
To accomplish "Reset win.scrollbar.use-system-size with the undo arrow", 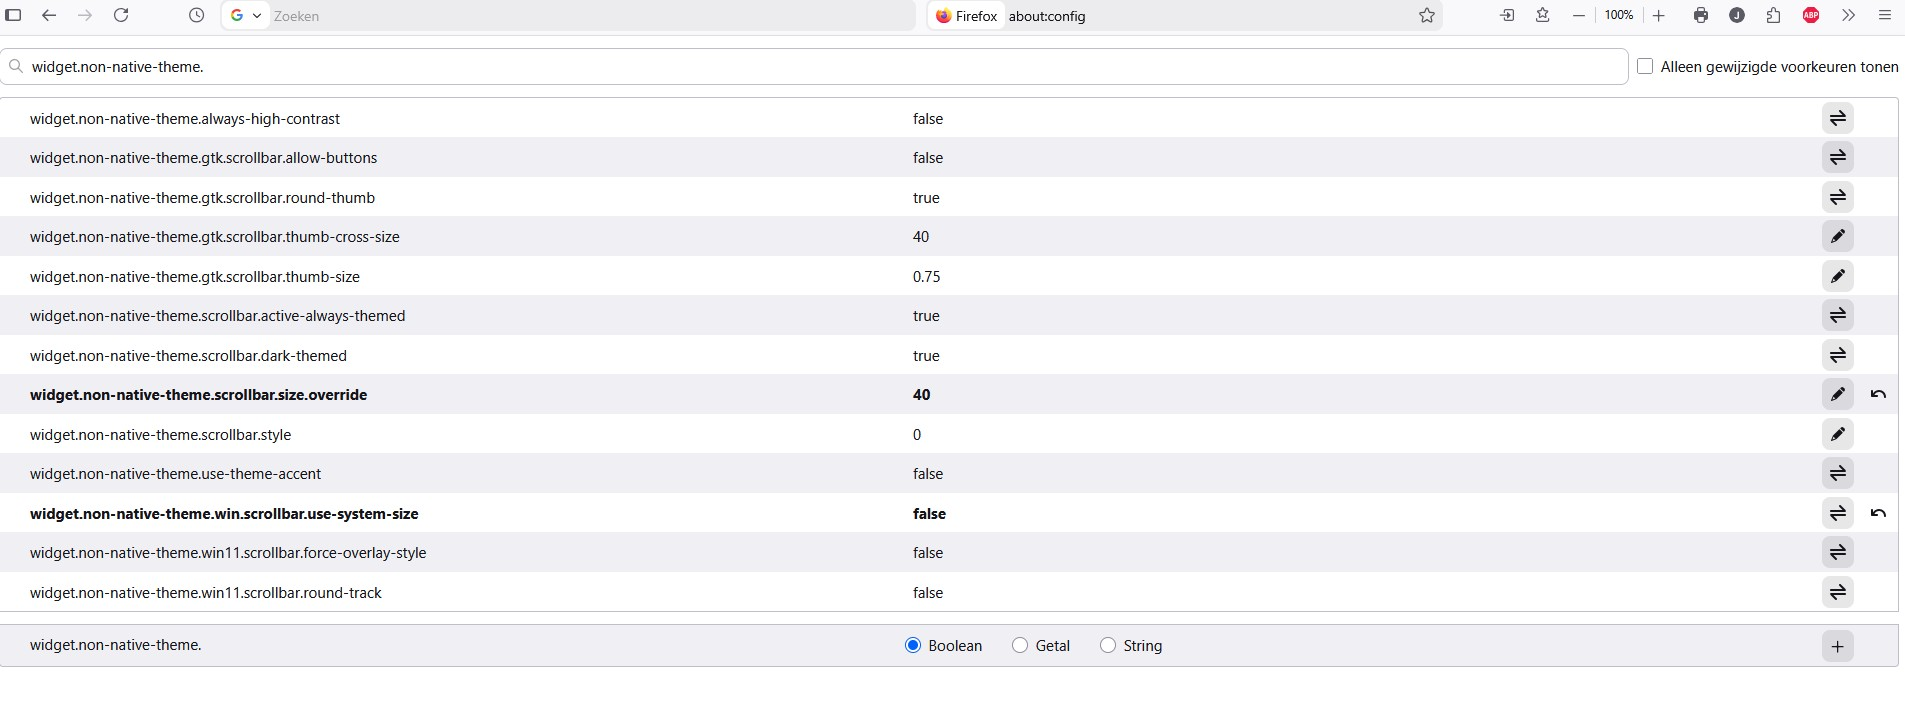I will [x=1878, y=513].
